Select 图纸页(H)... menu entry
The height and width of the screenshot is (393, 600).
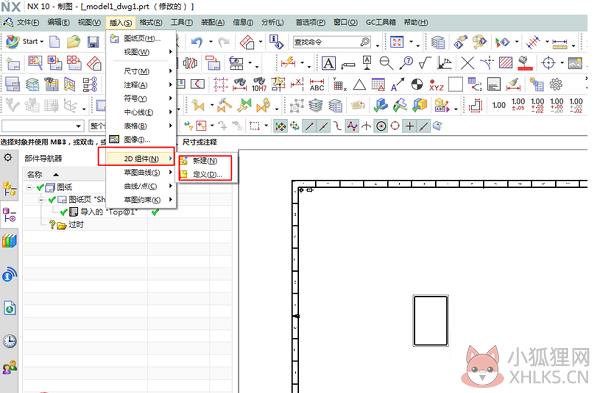click(140, 38)
